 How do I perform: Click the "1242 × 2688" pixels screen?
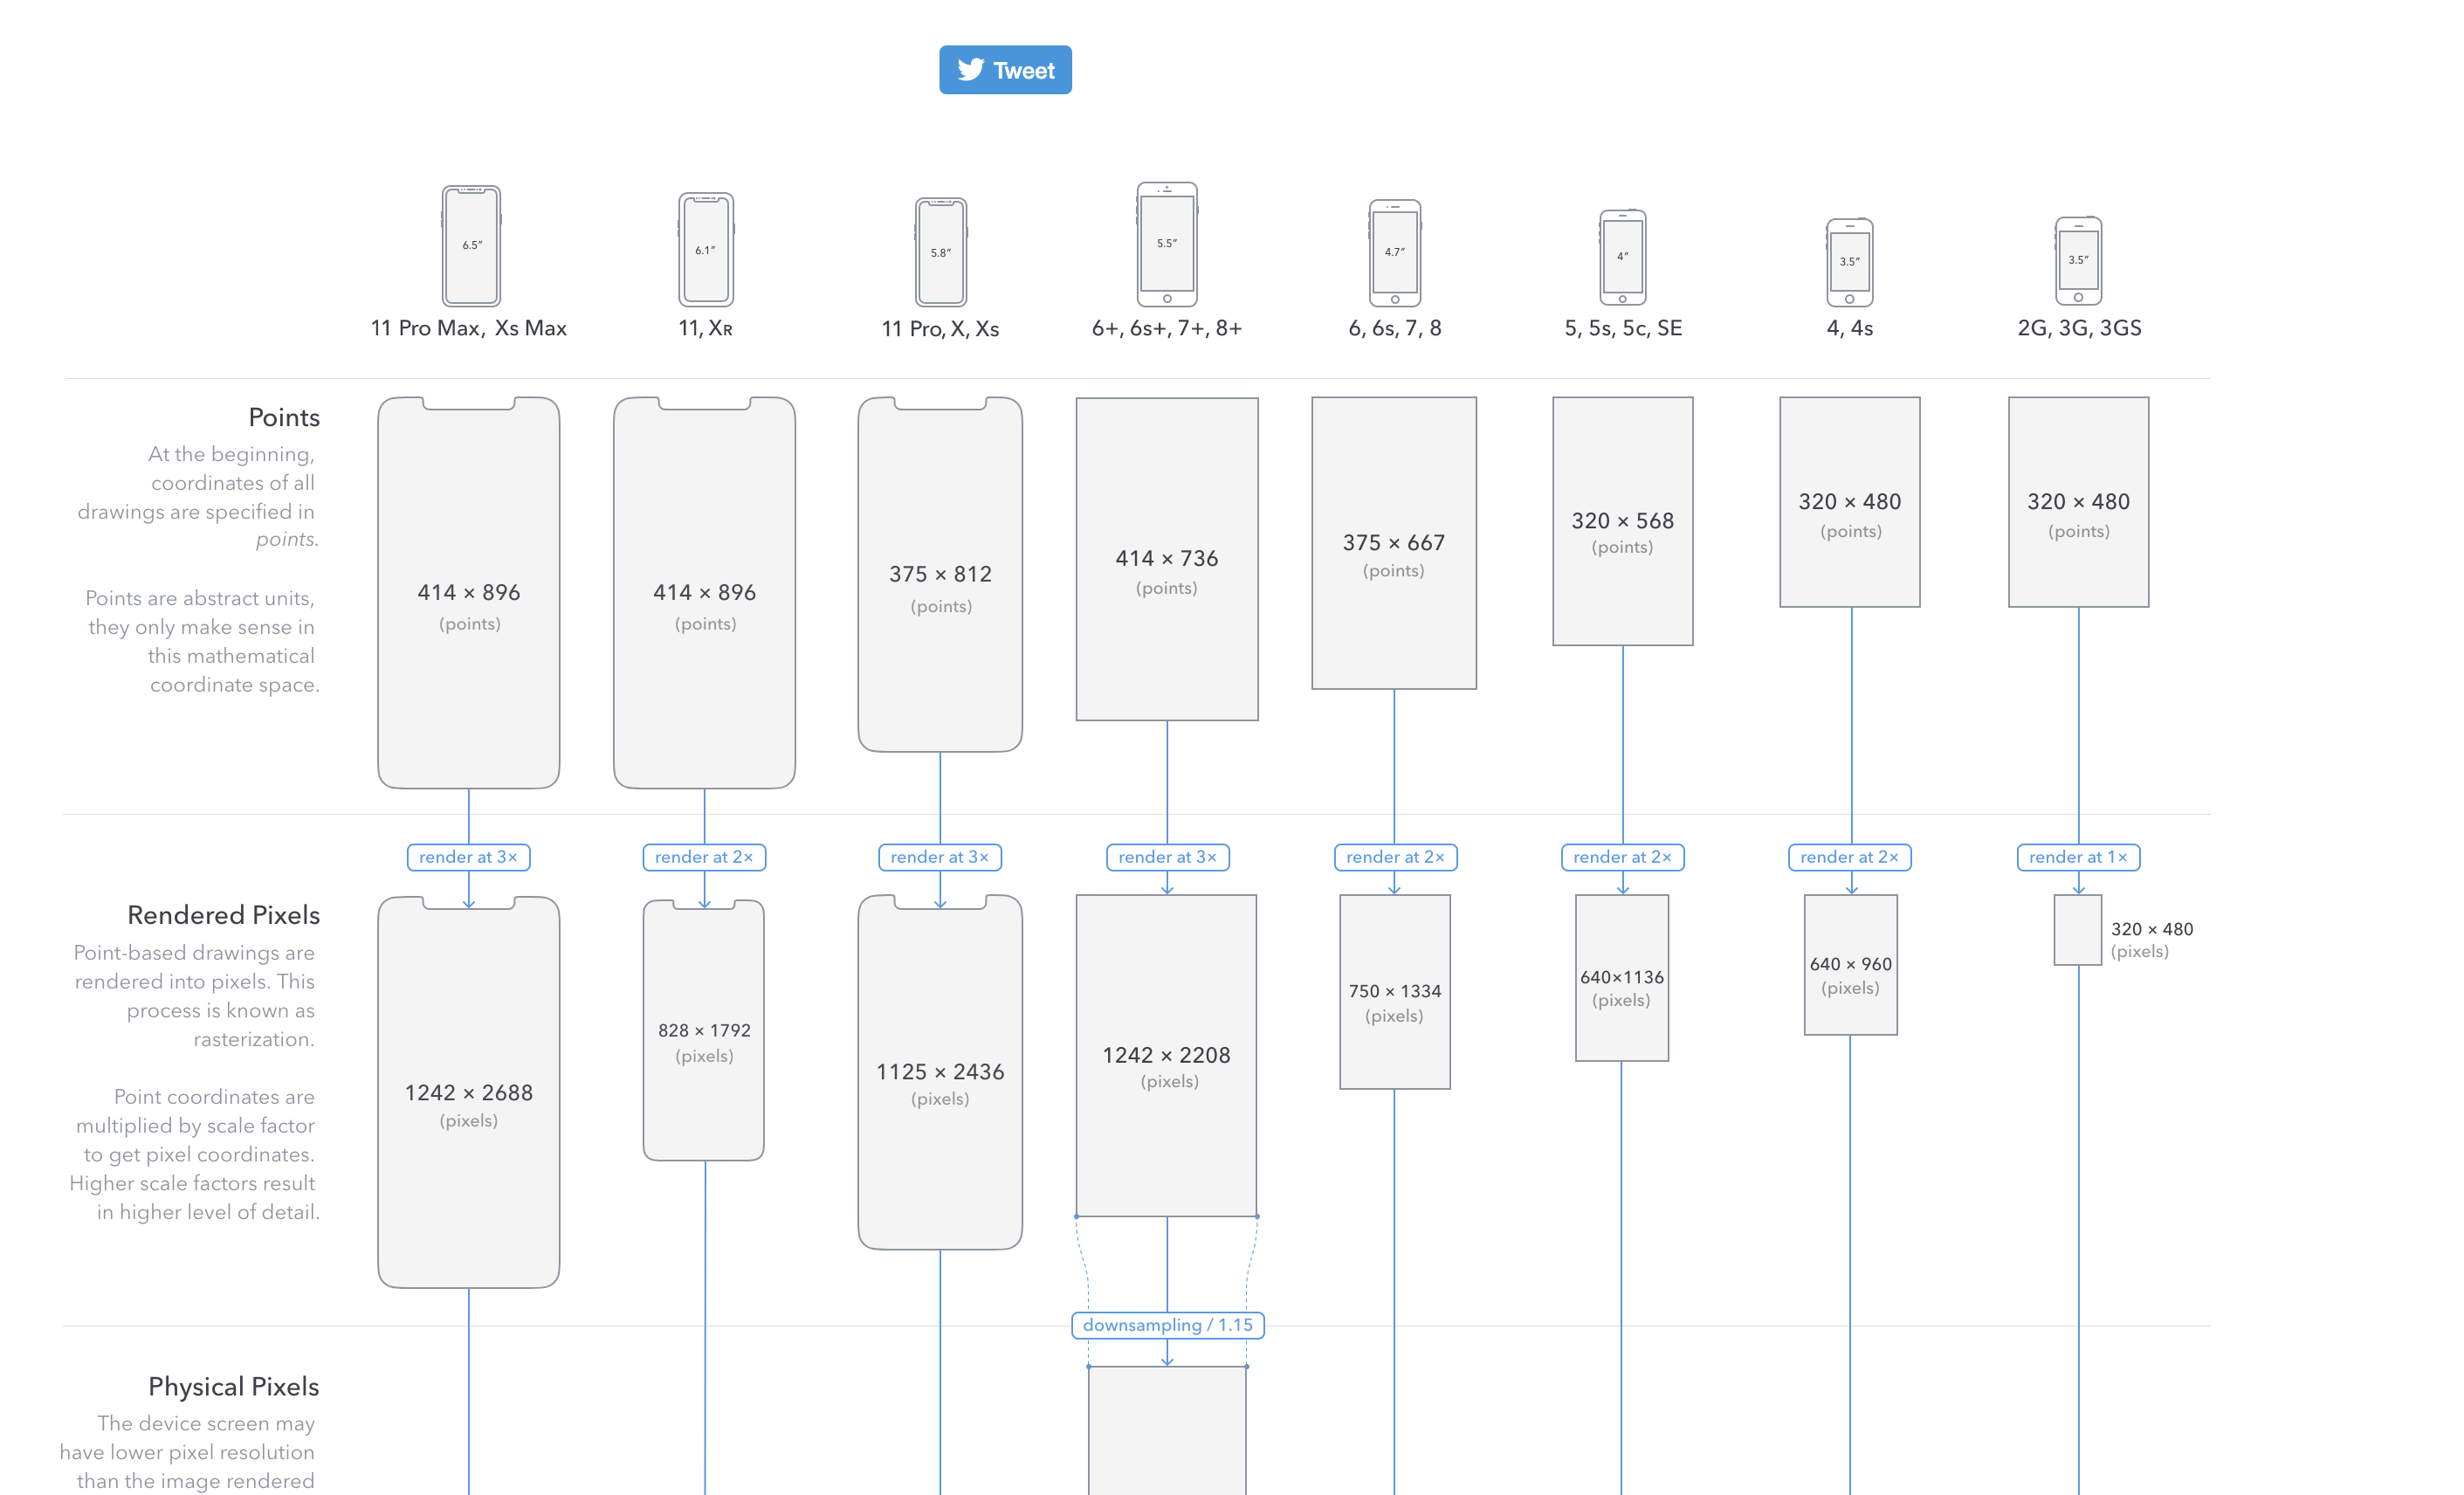[x=469, y=1092]
